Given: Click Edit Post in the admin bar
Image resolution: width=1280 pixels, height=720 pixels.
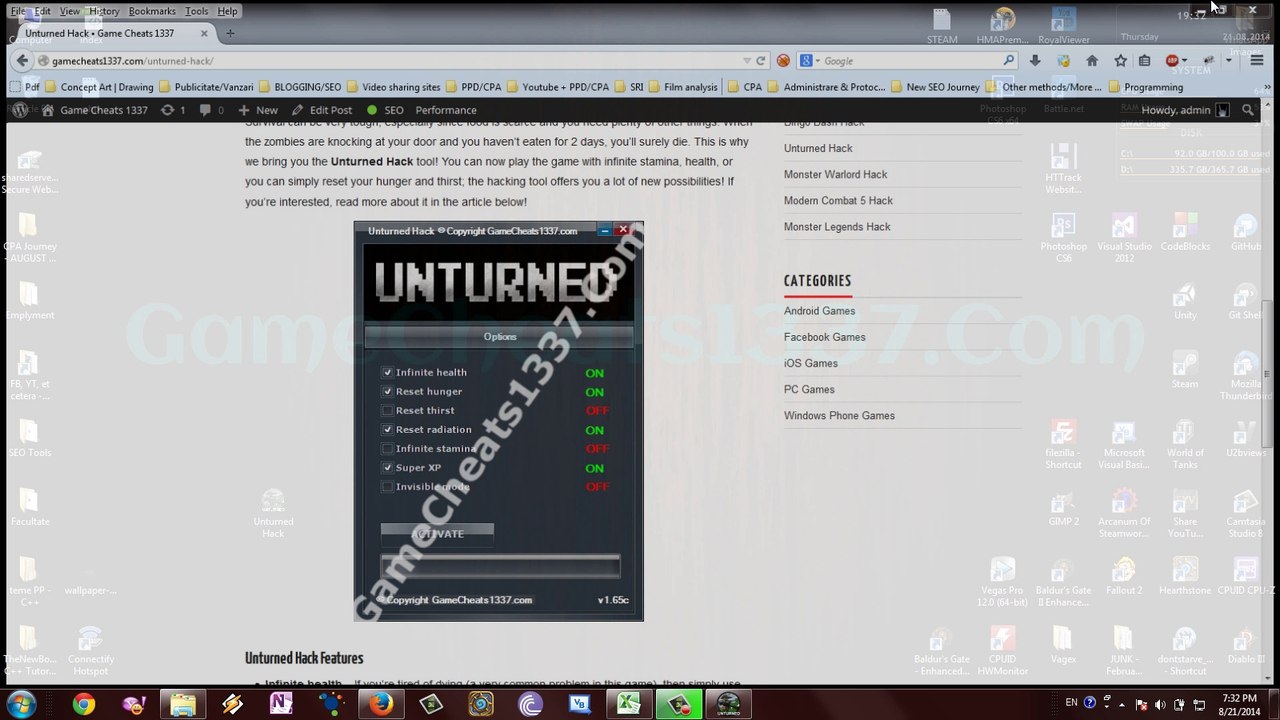Looking at the screenshot, I should [321, 110].
